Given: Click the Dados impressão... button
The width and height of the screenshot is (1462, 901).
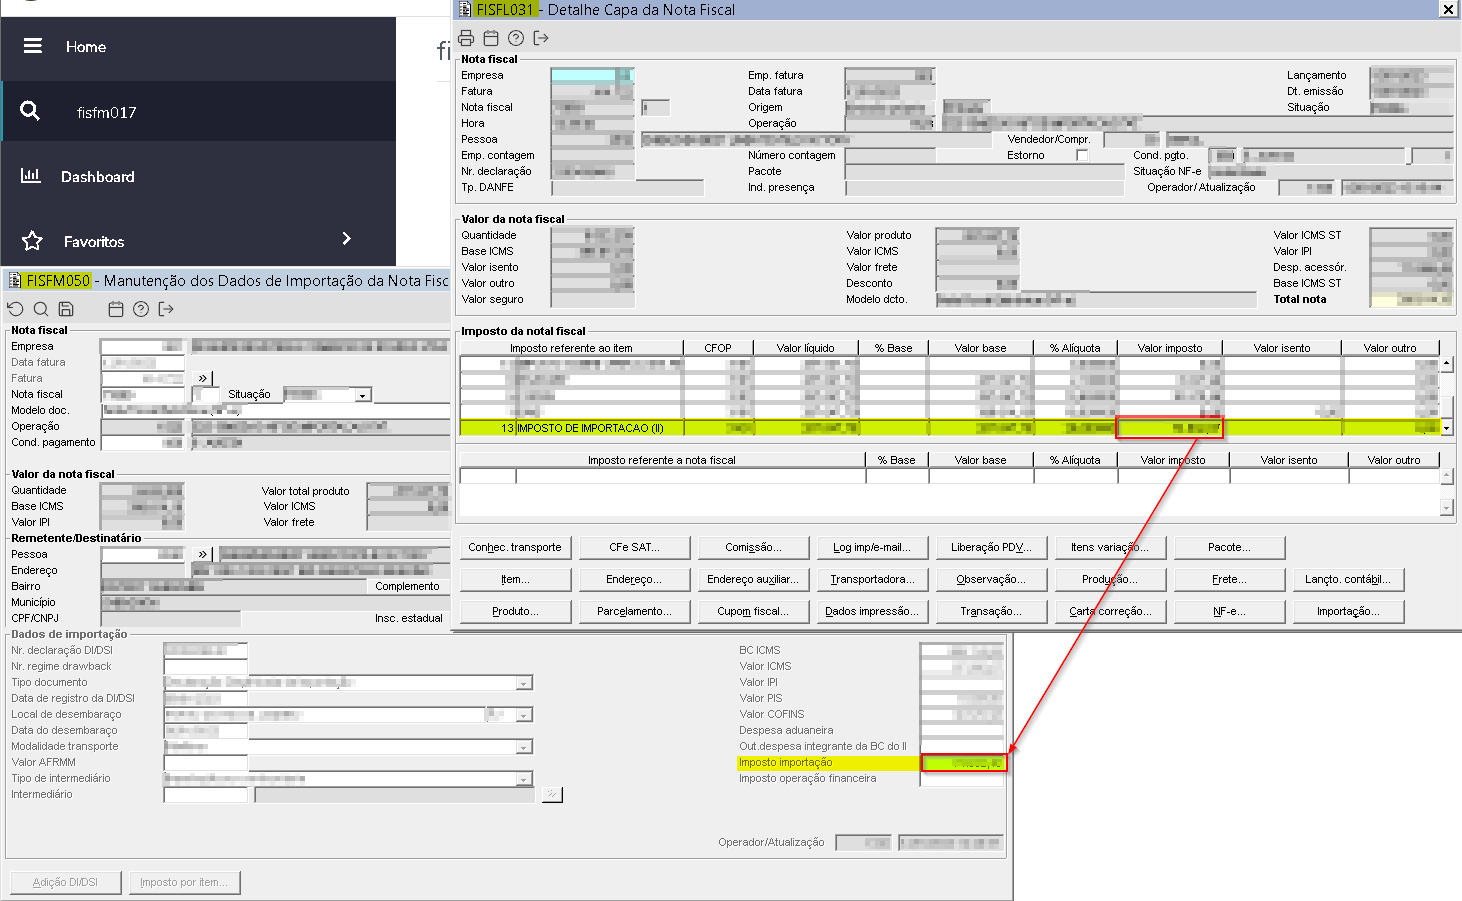Looking at the screenshot, I should pos(872,611).
